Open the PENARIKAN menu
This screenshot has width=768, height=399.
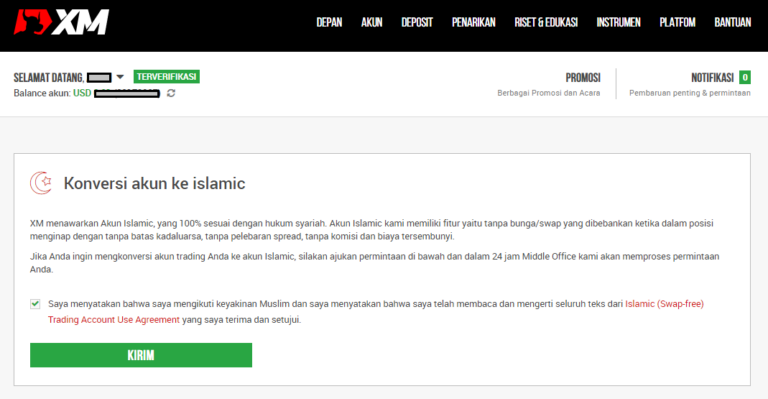pos(474,23)
